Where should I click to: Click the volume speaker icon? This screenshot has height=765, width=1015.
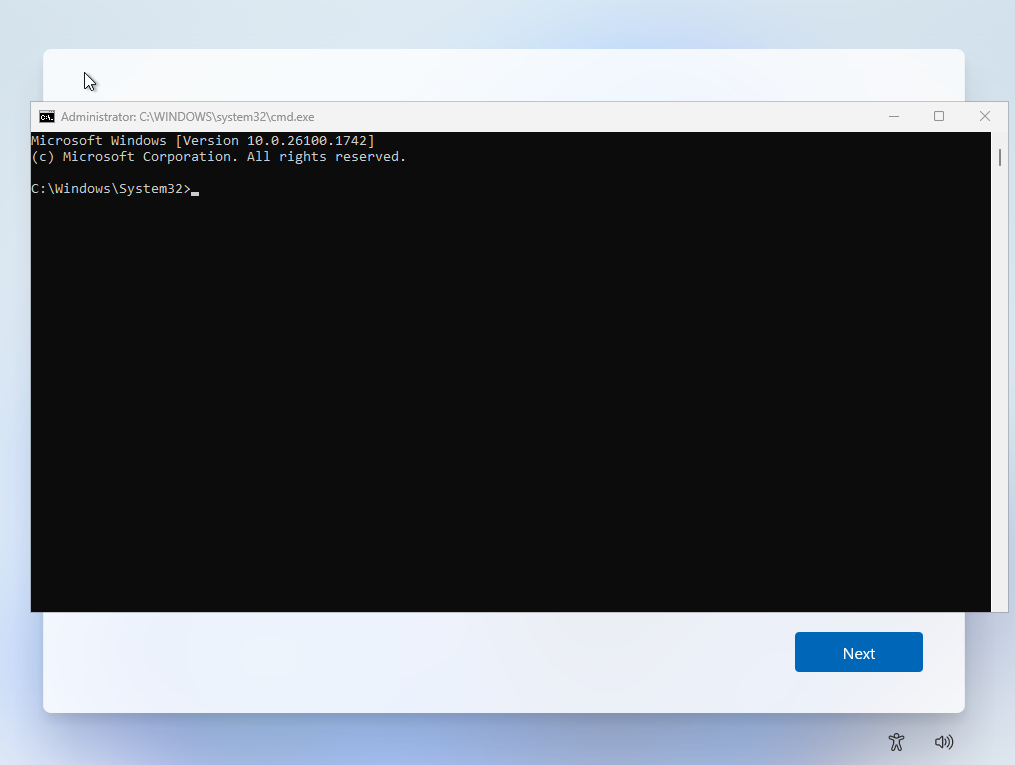(x=943, y=741)
